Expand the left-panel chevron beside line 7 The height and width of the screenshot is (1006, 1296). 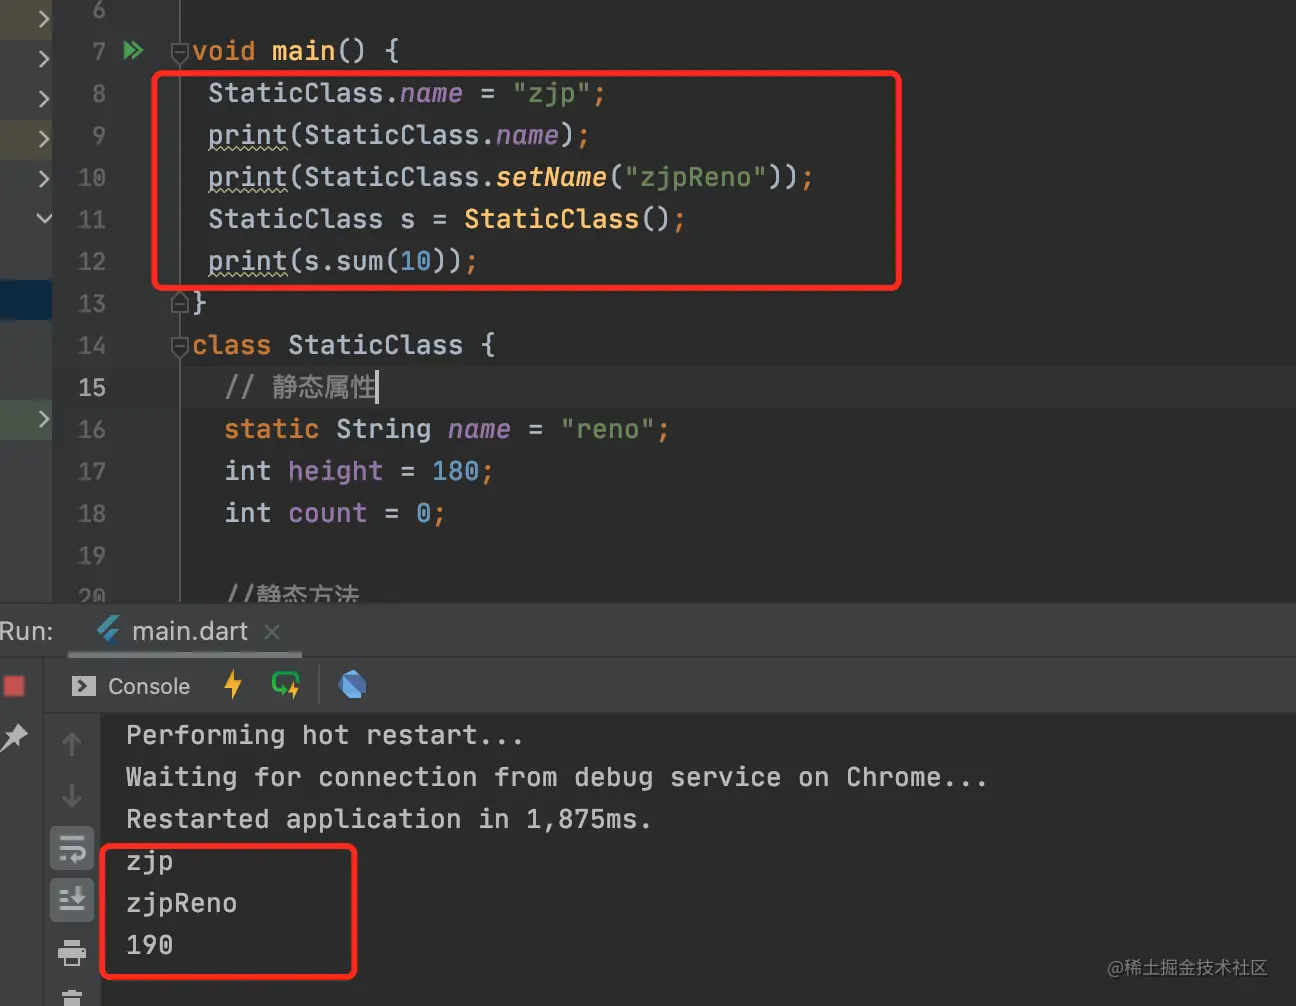click(x=43, y=59)
